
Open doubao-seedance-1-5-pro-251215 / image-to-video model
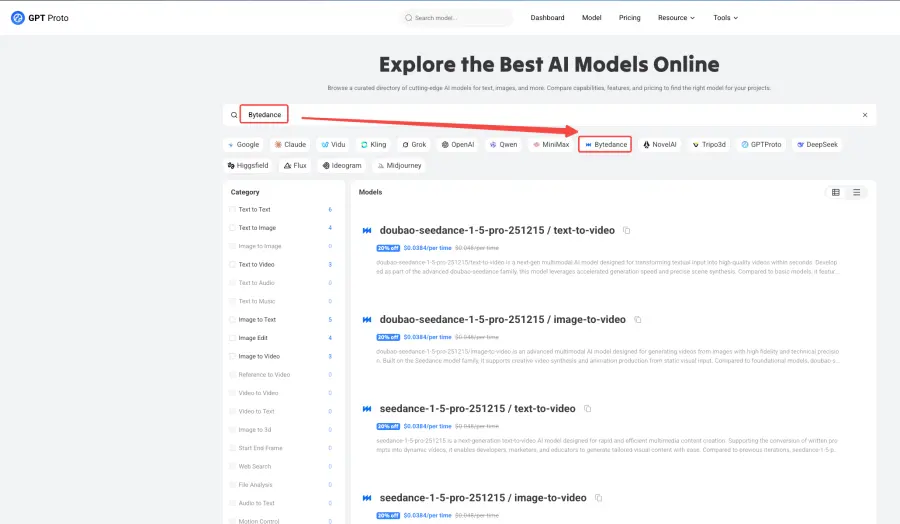502,320
